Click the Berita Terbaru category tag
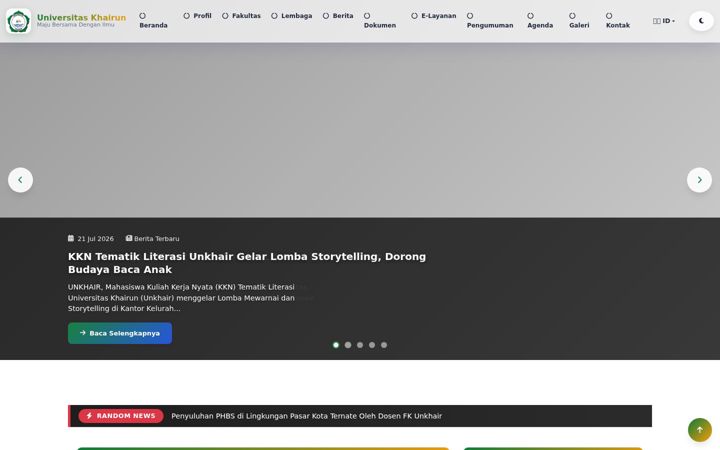This screenshot has height=450, width=720. tap(152, 238)
